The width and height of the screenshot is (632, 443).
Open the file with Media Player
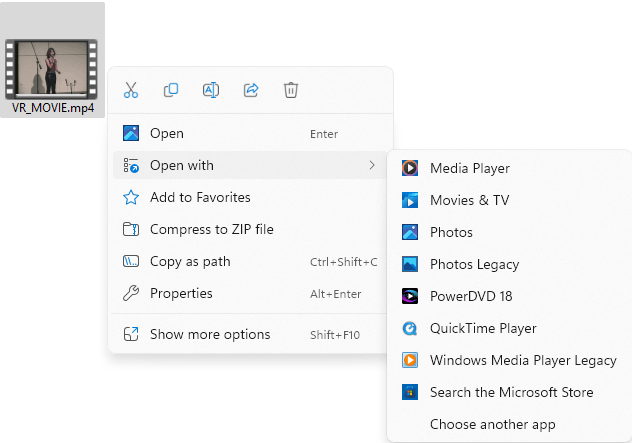509,168
